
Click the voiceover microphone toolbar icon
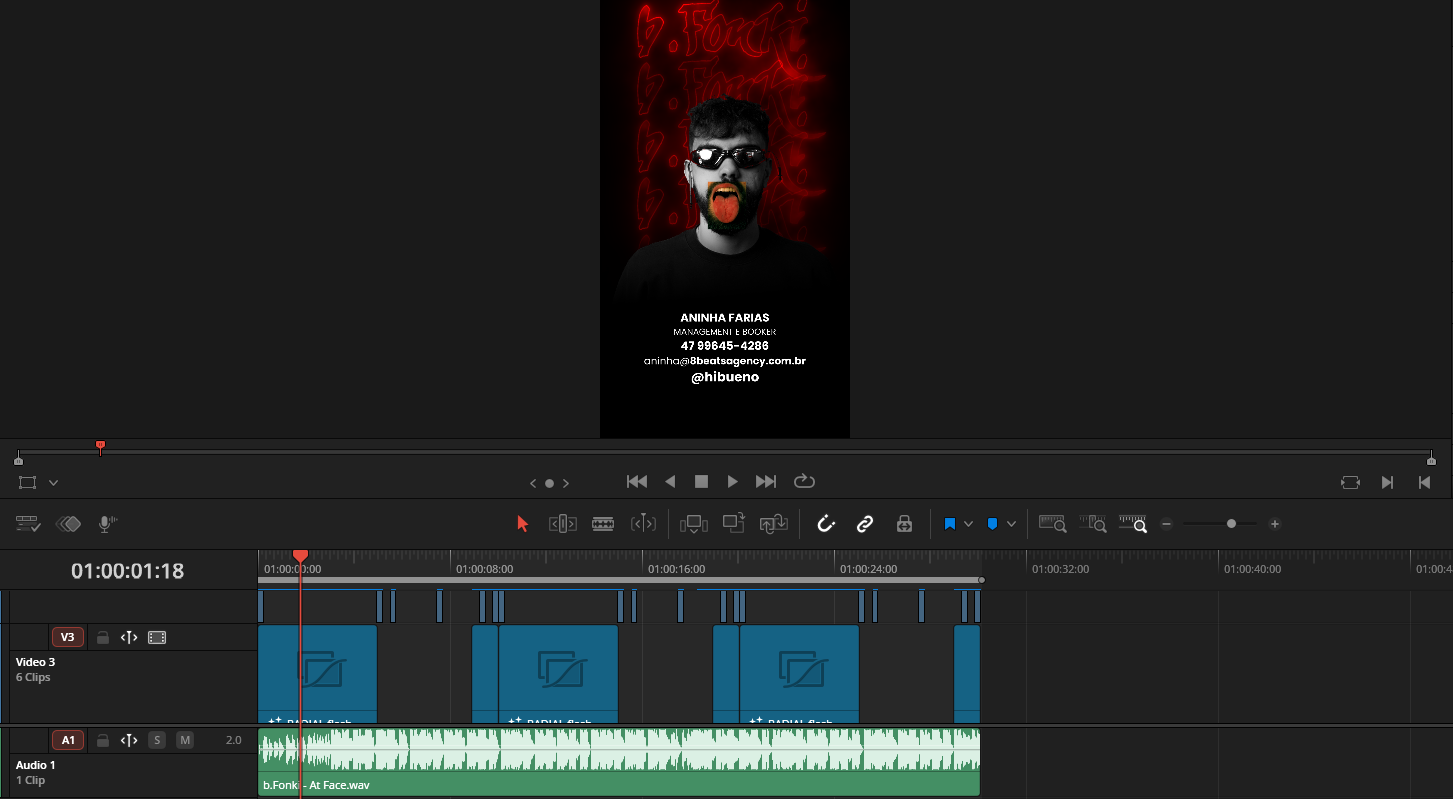pyautogui.click(x=107, y=524)
